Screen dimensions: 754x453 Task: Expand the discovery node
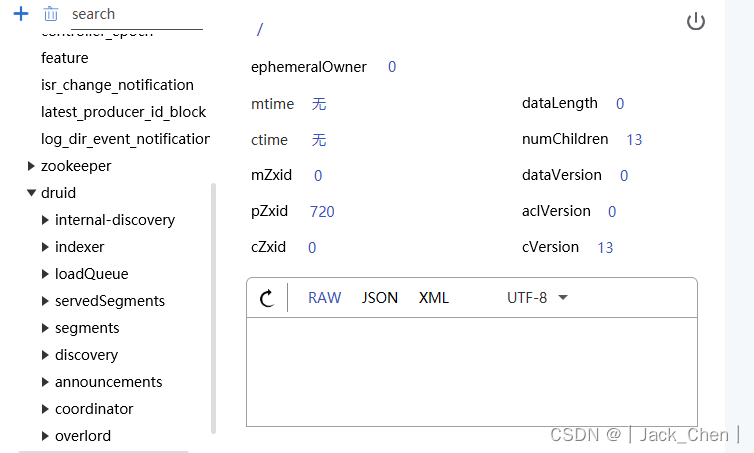click(x=45, y=355)
